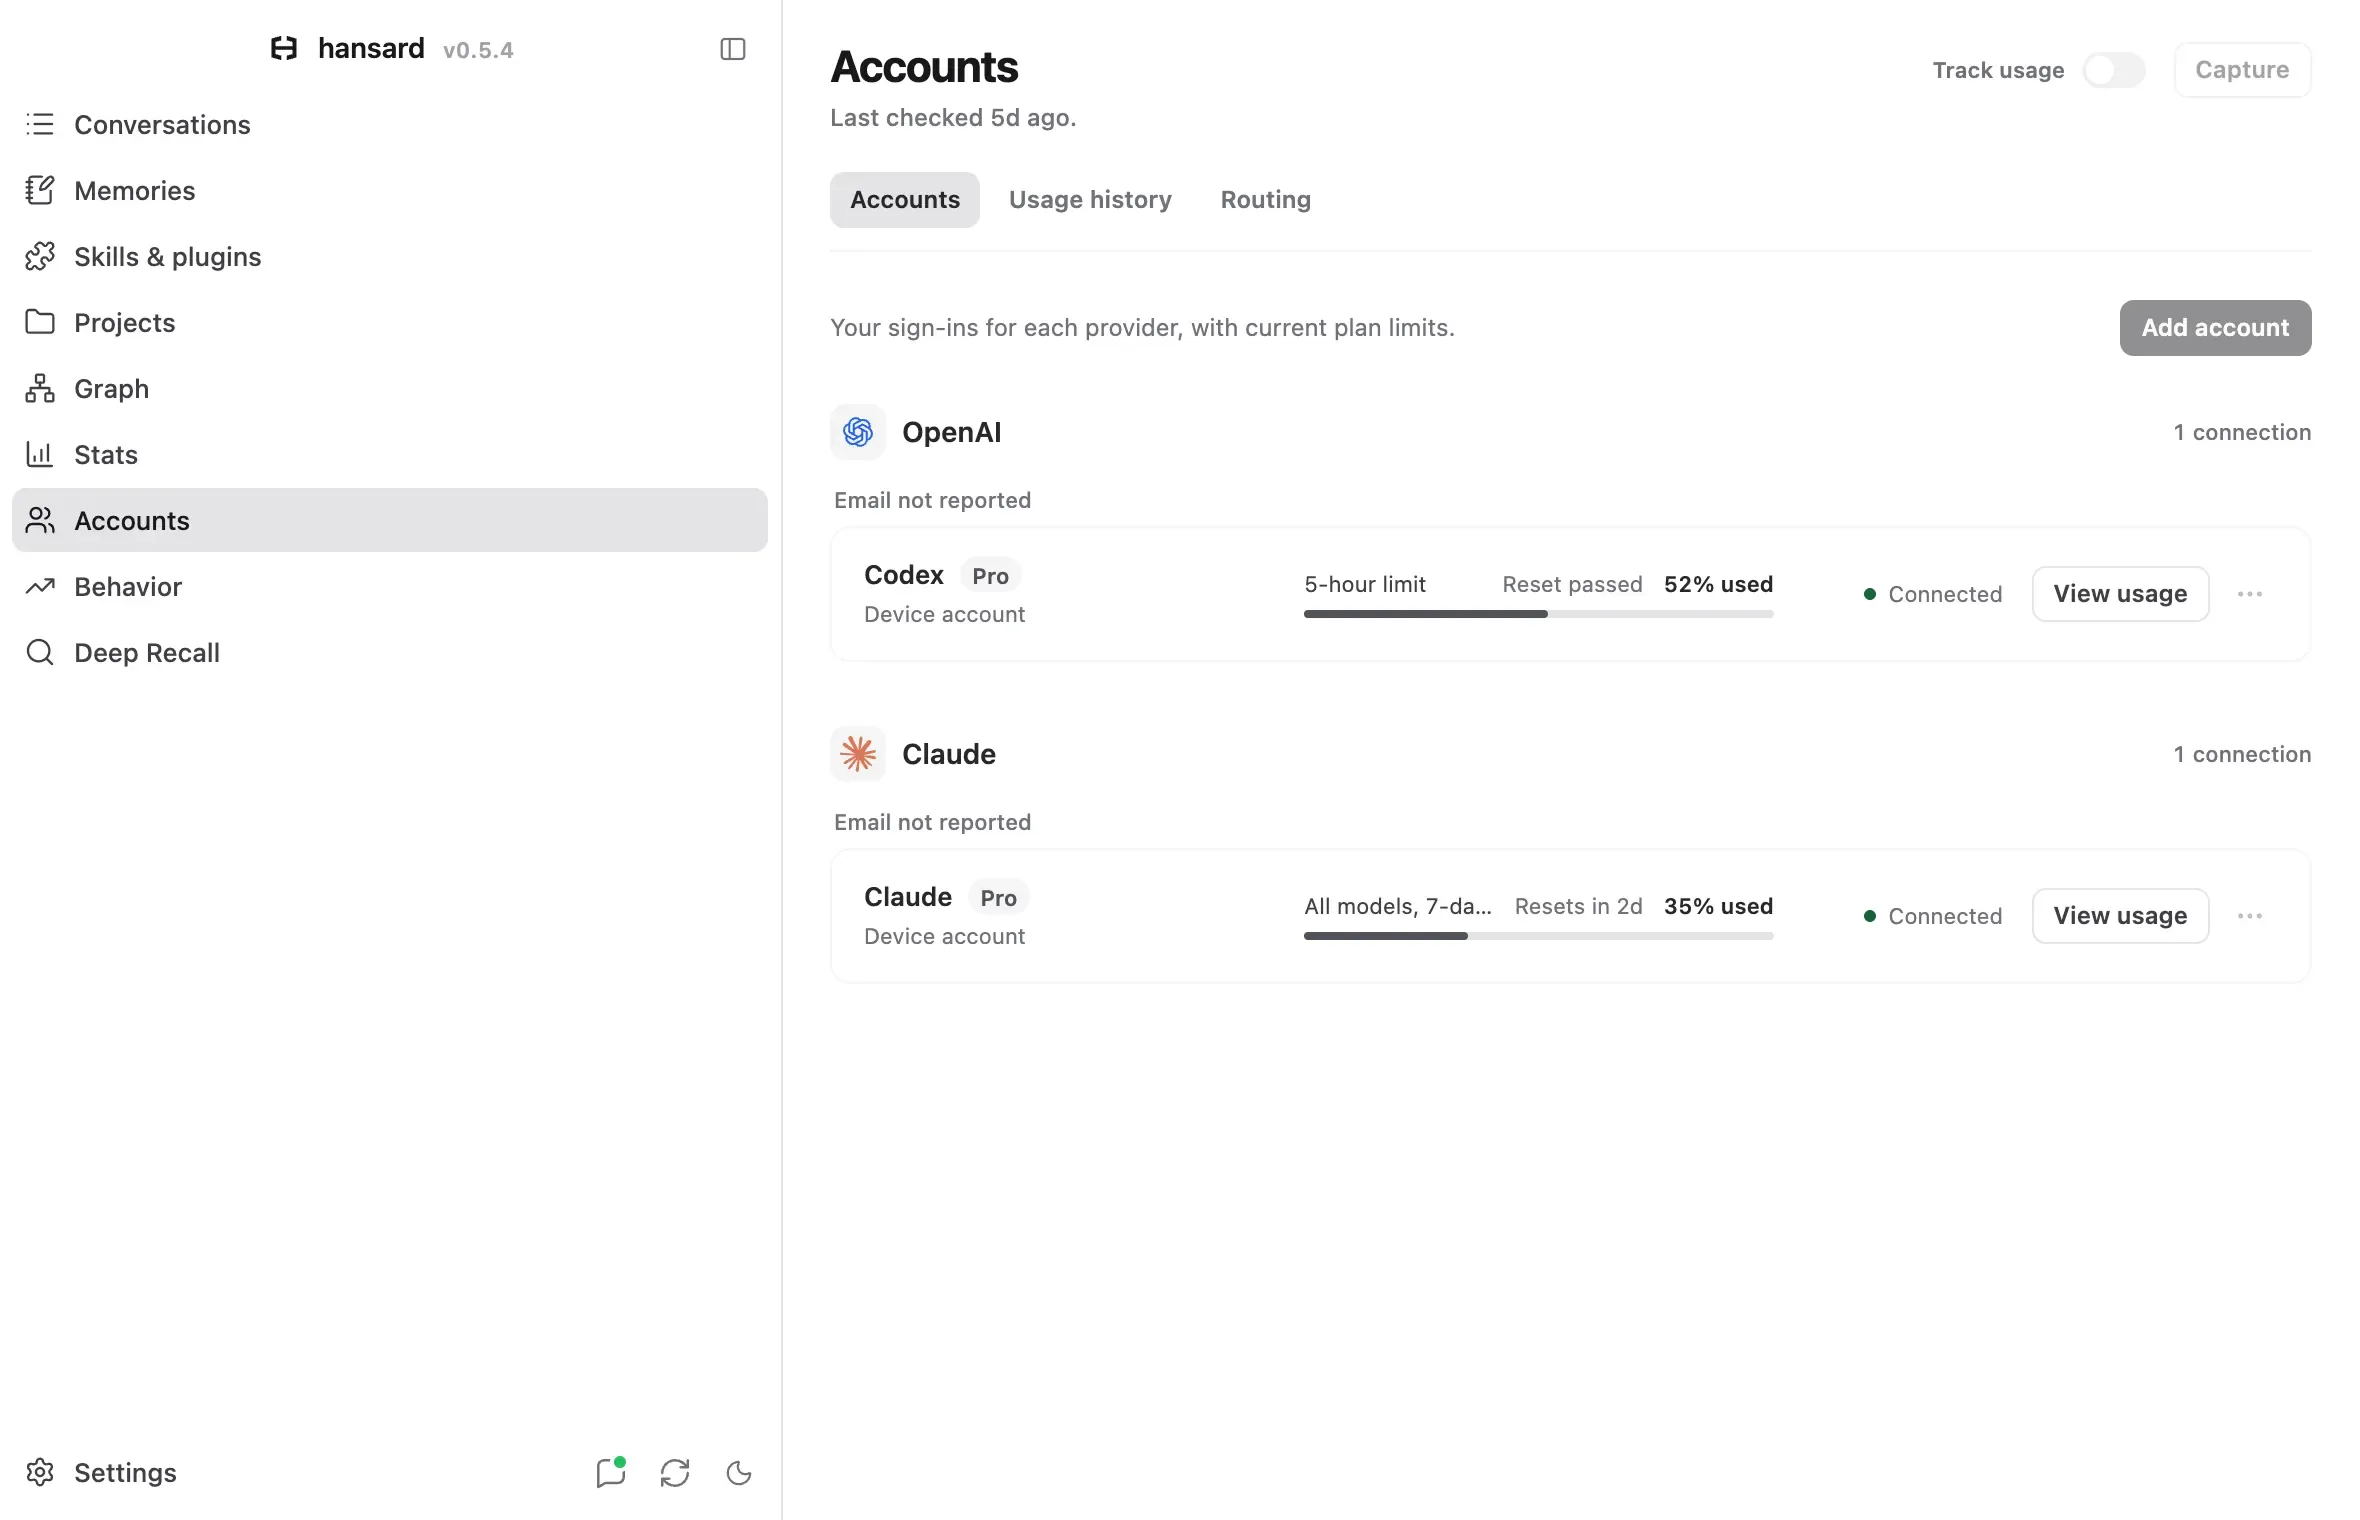This screenshot has width=2360, height=1520.
Task: Open Conversations list icon in sidebar
Action: click(x=40, y=124)
